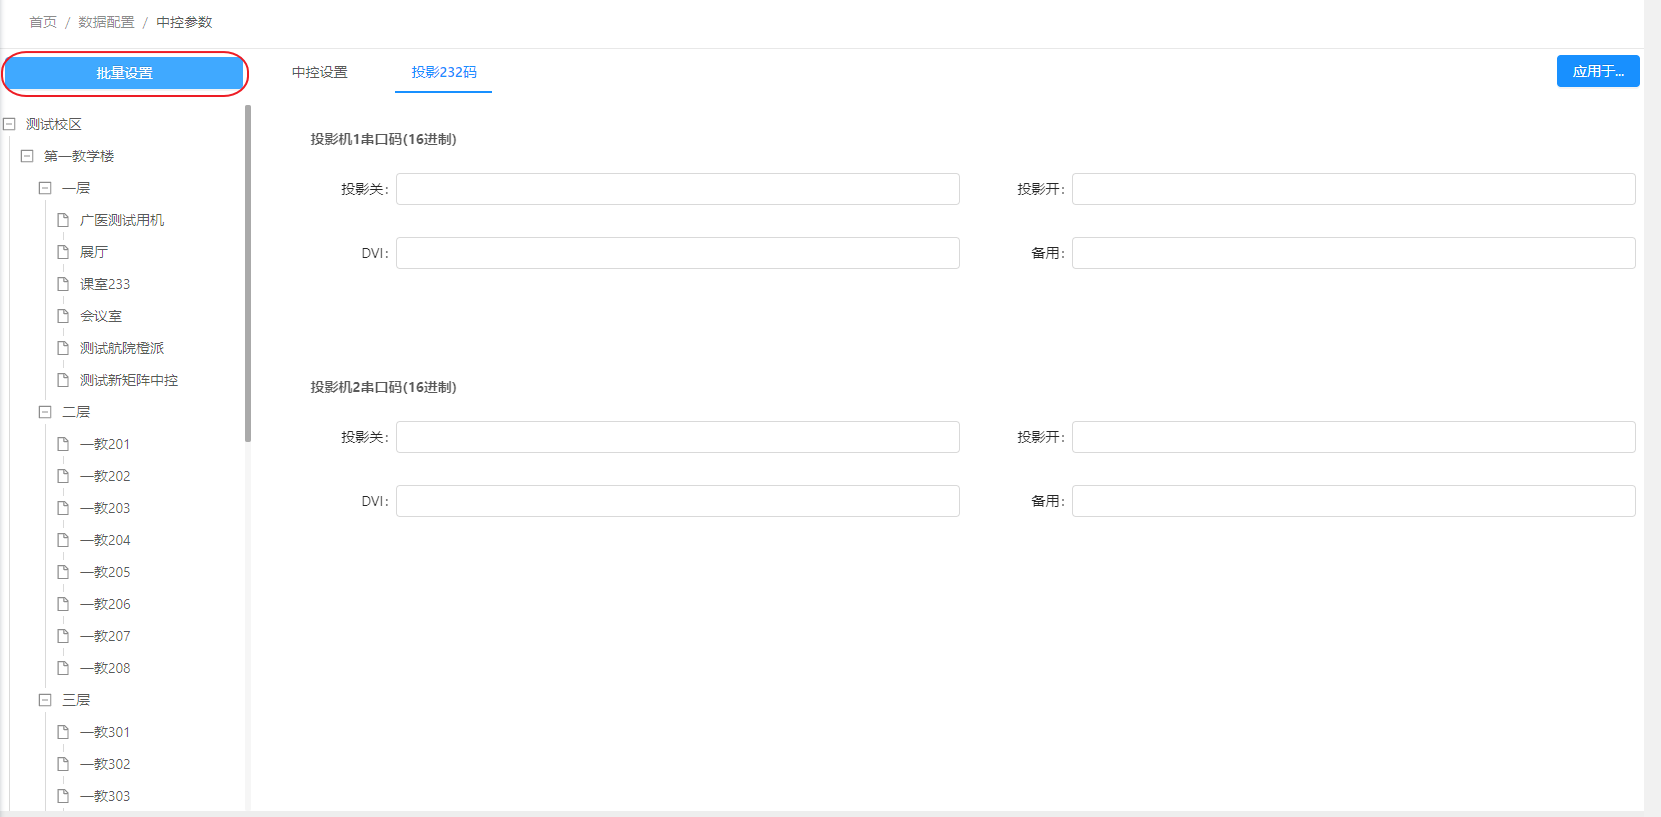Focus projector 2 投影开 input field
This screenshot has height=817, width=1661.
tap(1354, 437)
